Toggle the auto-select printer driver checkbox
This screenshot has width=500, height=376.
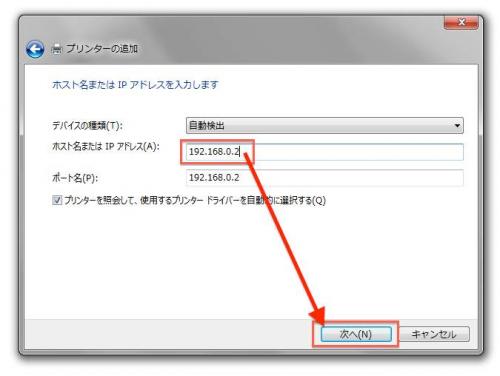click(x=57, y=200)
